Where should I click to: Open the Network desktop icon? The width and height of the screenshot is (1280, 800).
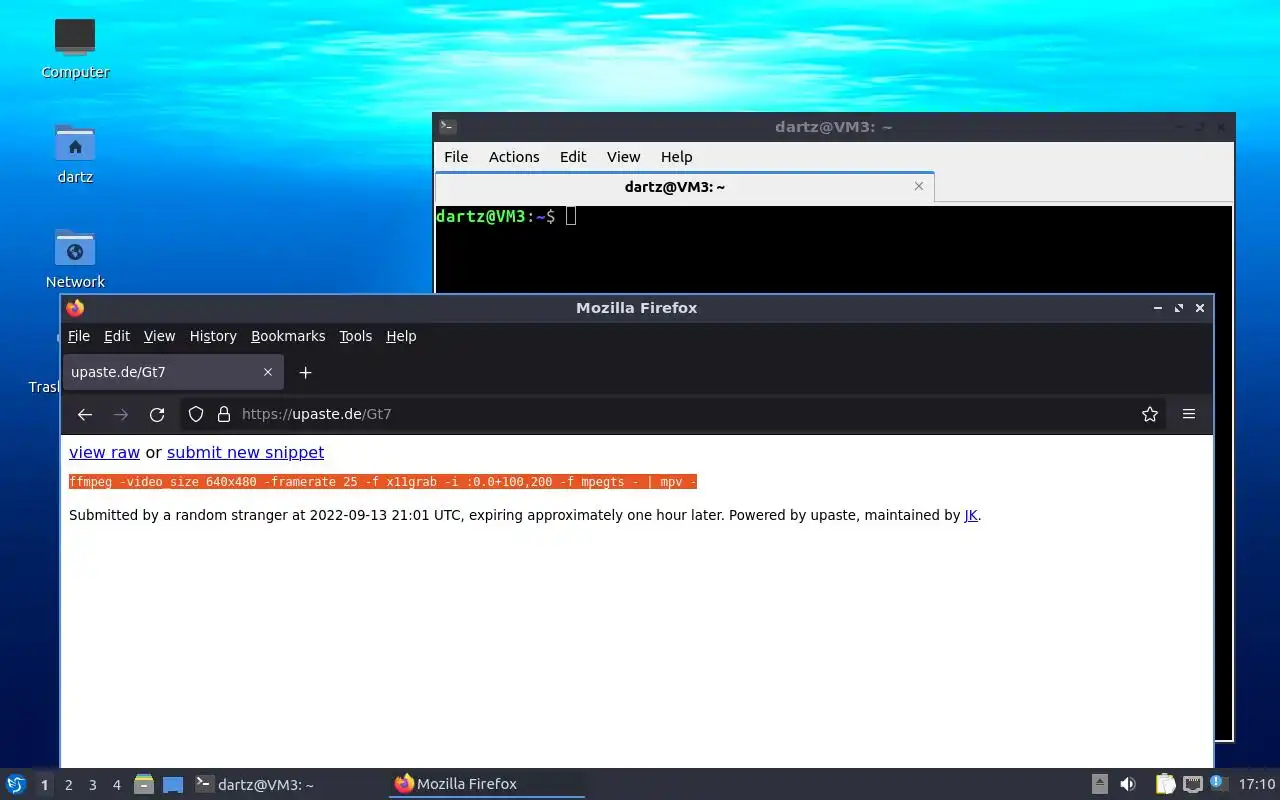click(x=75, y=258)
